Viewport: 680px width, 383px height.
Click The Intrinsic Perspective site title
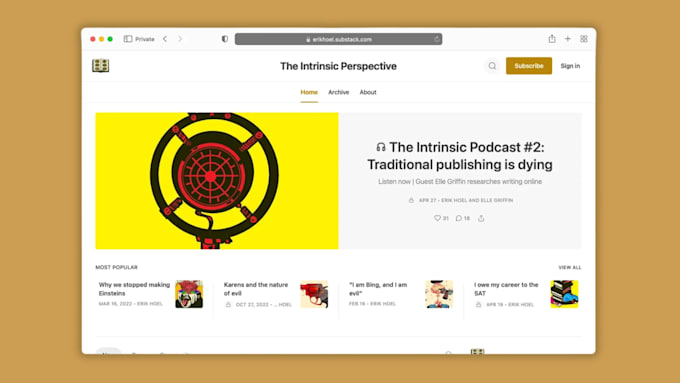(x=338, y=66)
